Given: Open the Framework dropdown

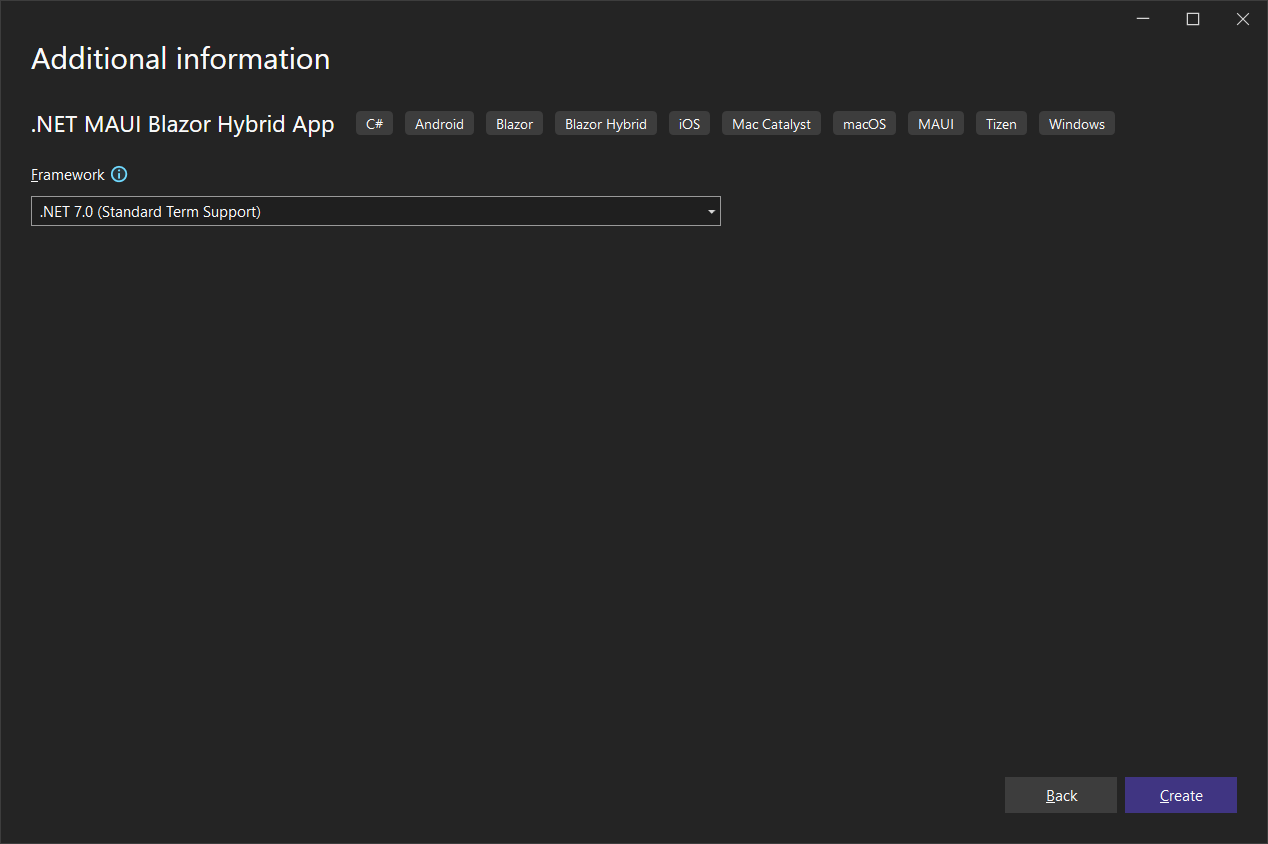Looking at the screenshot, I should [376, 211].
